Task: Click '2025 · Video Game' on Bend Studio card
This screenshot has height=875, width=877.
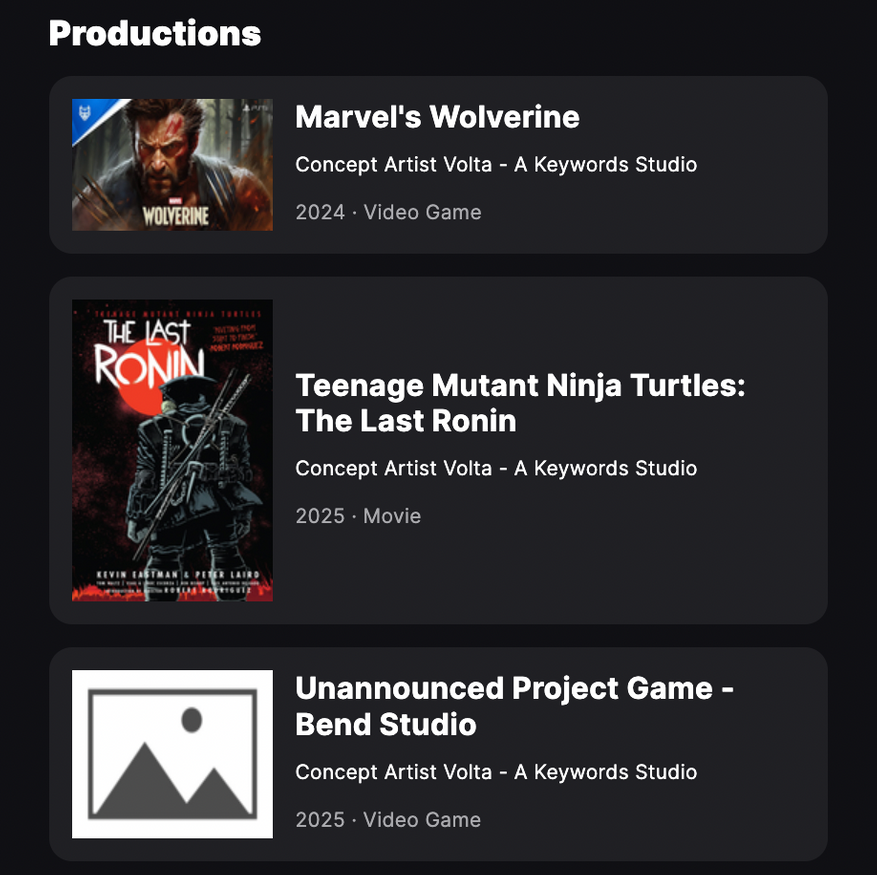Action: coord(388,820)
